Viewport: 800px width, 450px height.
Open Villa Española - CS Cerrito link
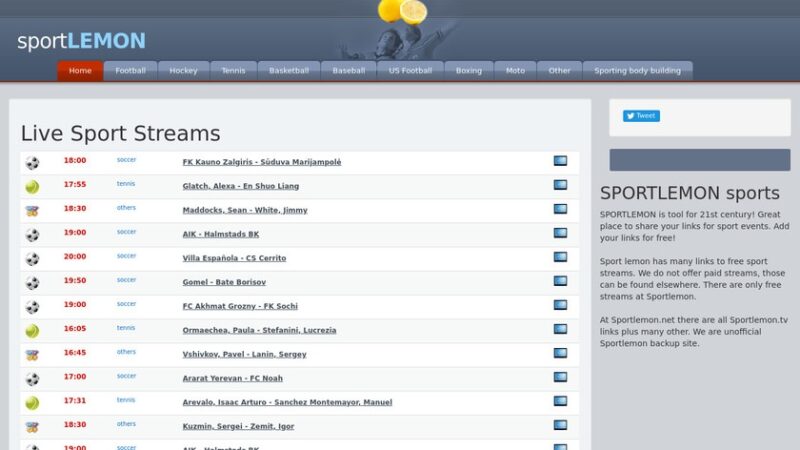(x=234, y=258)
